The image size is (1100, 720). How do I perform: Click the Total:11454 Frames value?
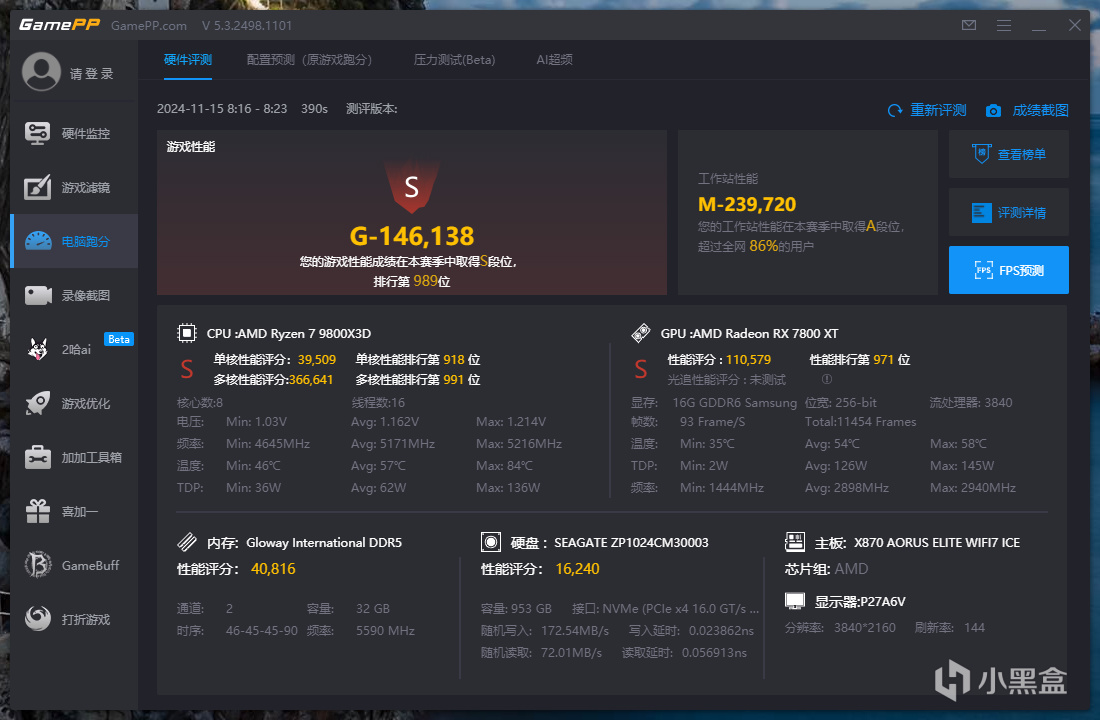[860, 422]
